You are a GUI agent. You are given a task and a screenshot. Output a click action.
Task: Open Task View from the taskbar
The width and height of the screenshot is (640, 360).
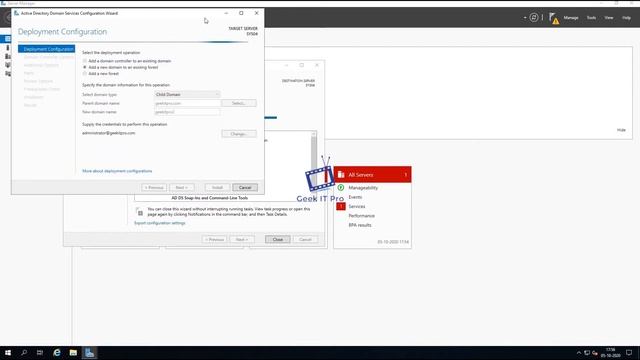point(40,353)
